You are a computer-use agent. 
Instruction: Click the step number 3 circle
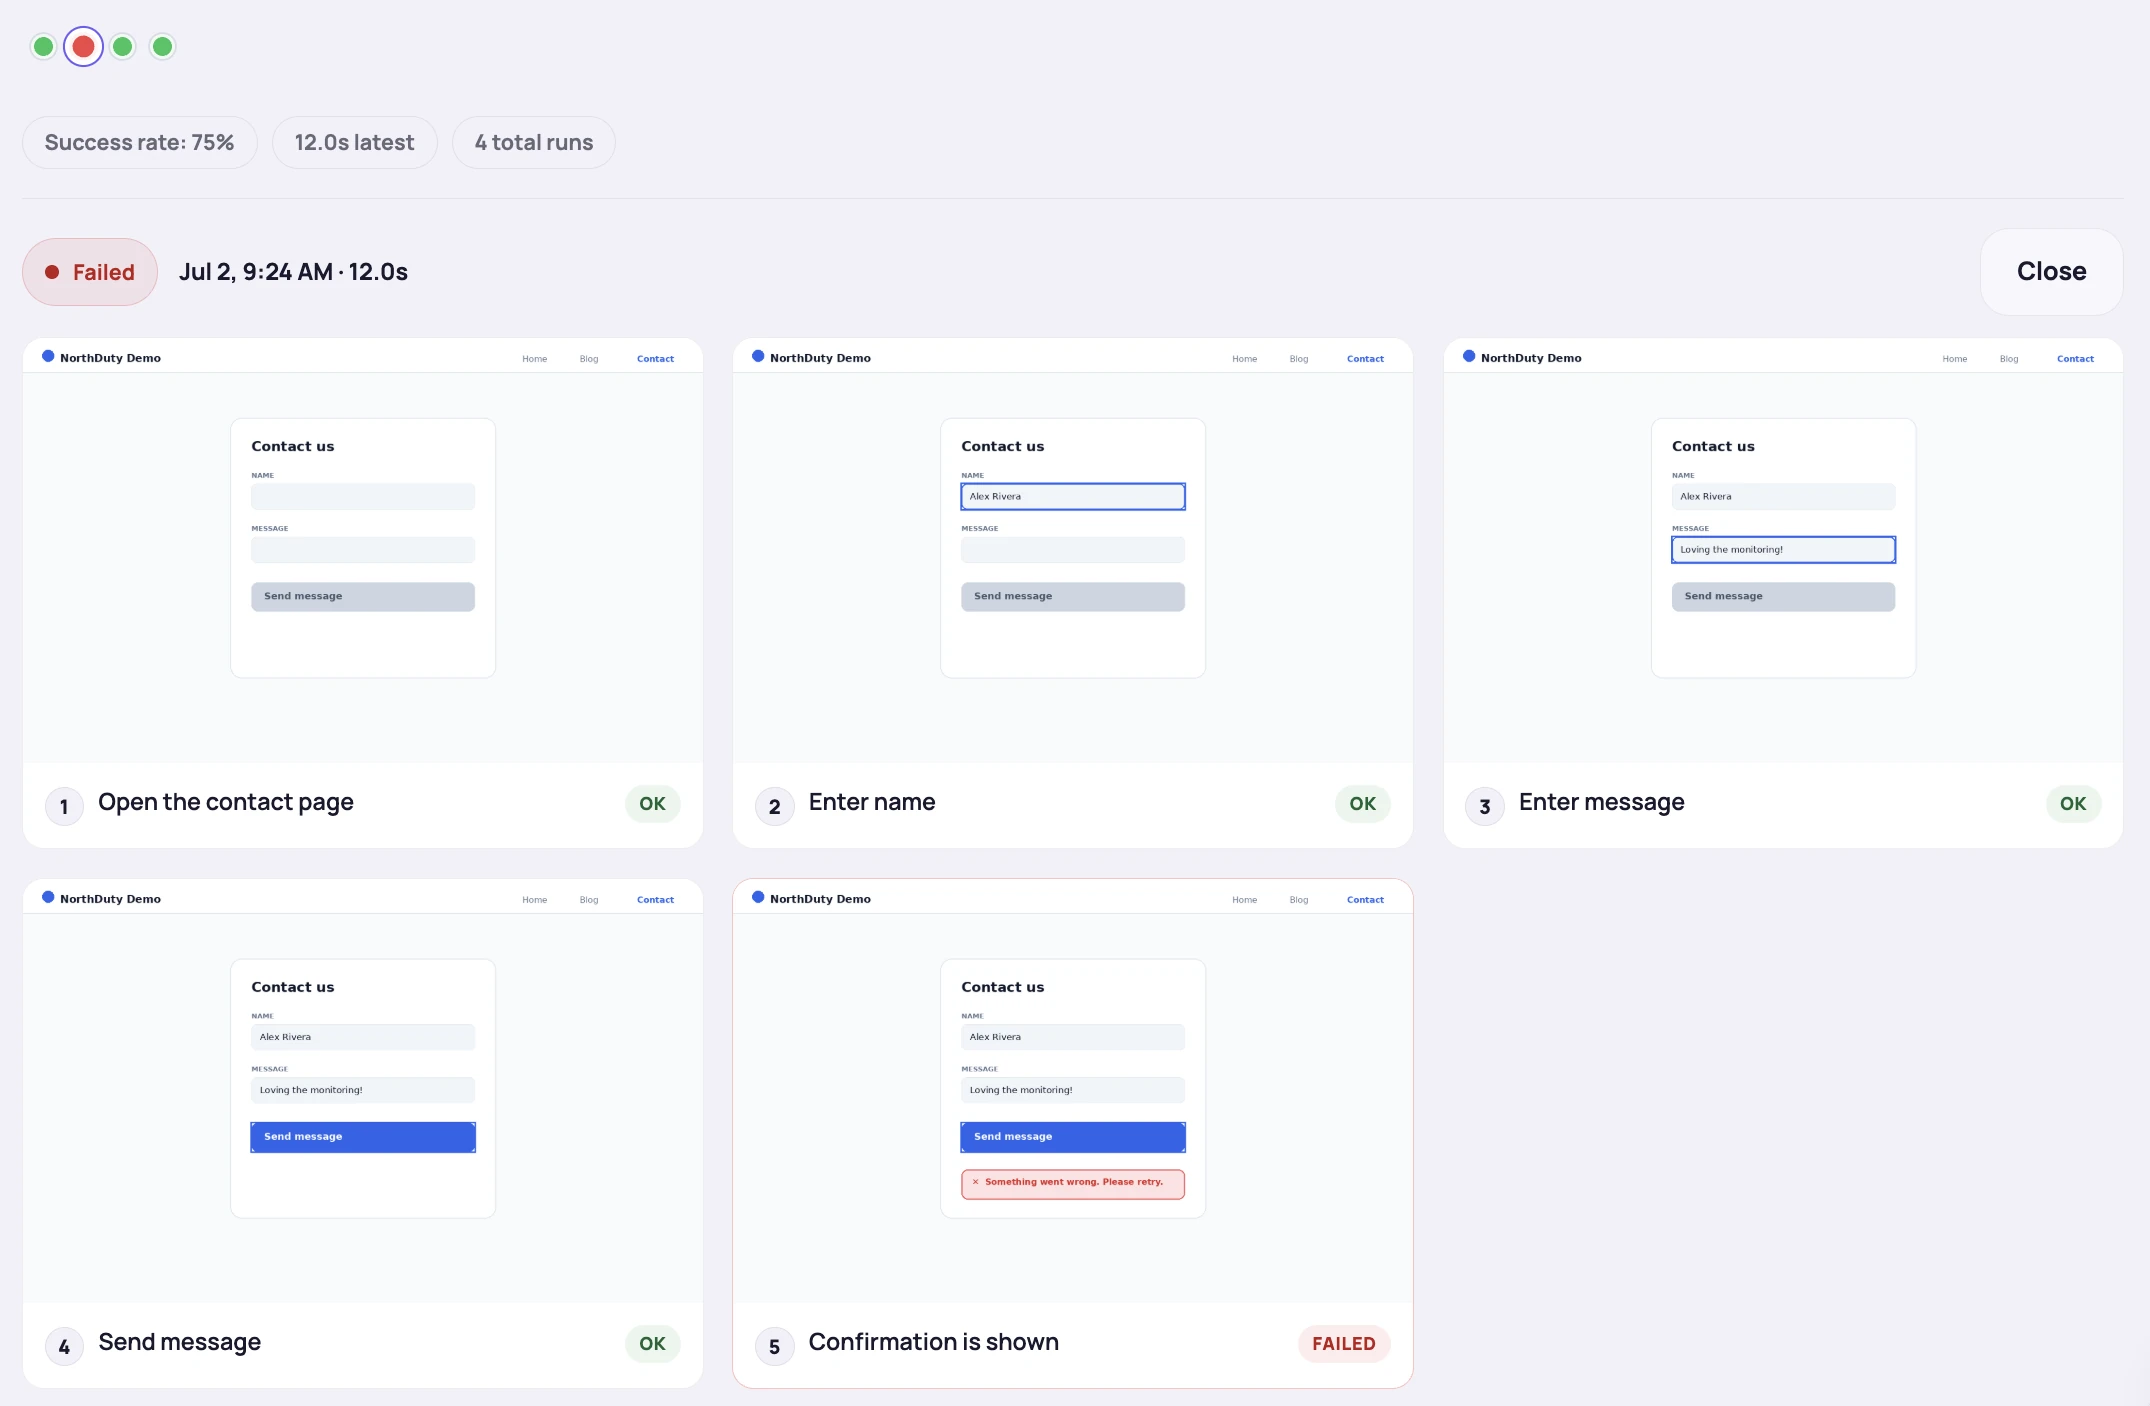tap(1485, 806)
